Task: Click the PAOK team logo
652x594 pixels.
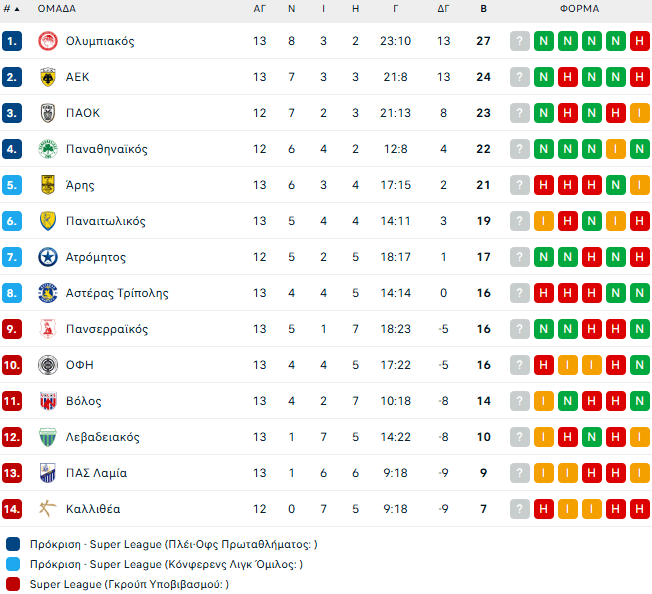Action: coord(47,113)
